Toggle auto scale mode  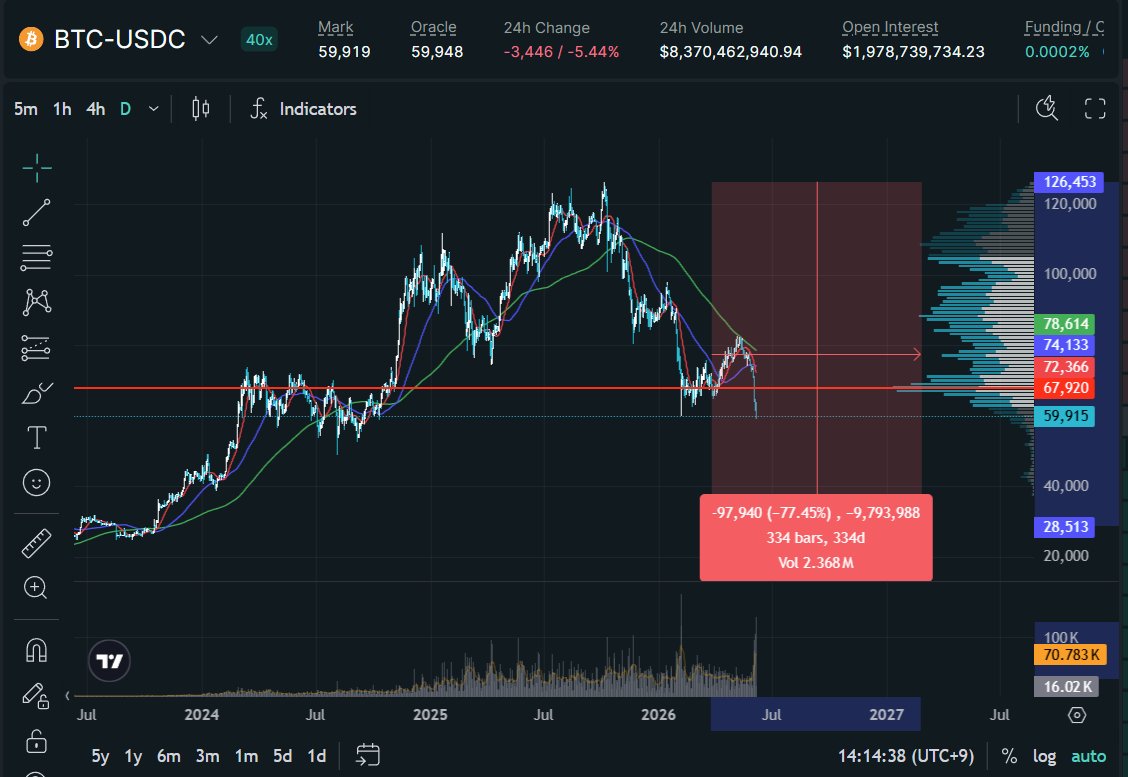pos(1088,756)
